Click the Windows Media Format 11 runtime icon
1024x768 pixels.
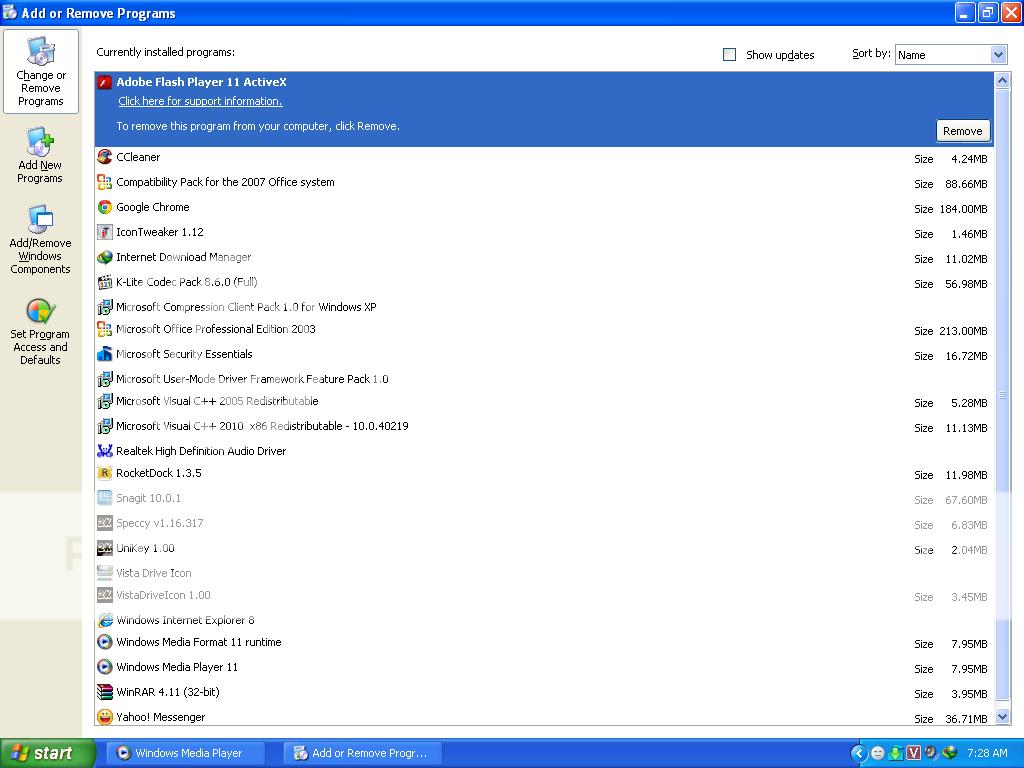coord(104,642)
